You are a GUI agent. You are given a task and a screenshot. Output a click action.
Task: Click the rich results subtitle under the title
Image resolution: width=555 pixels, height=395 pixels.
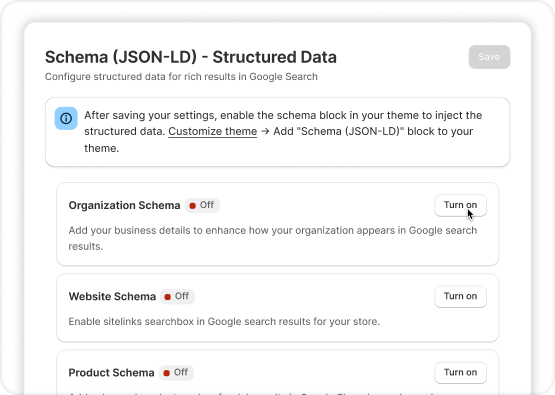point(181,77)
